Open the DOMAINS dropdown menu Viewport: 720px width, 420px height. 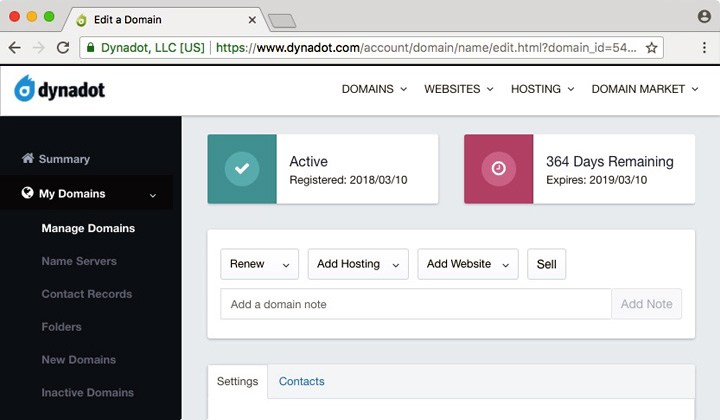(374, 89)
